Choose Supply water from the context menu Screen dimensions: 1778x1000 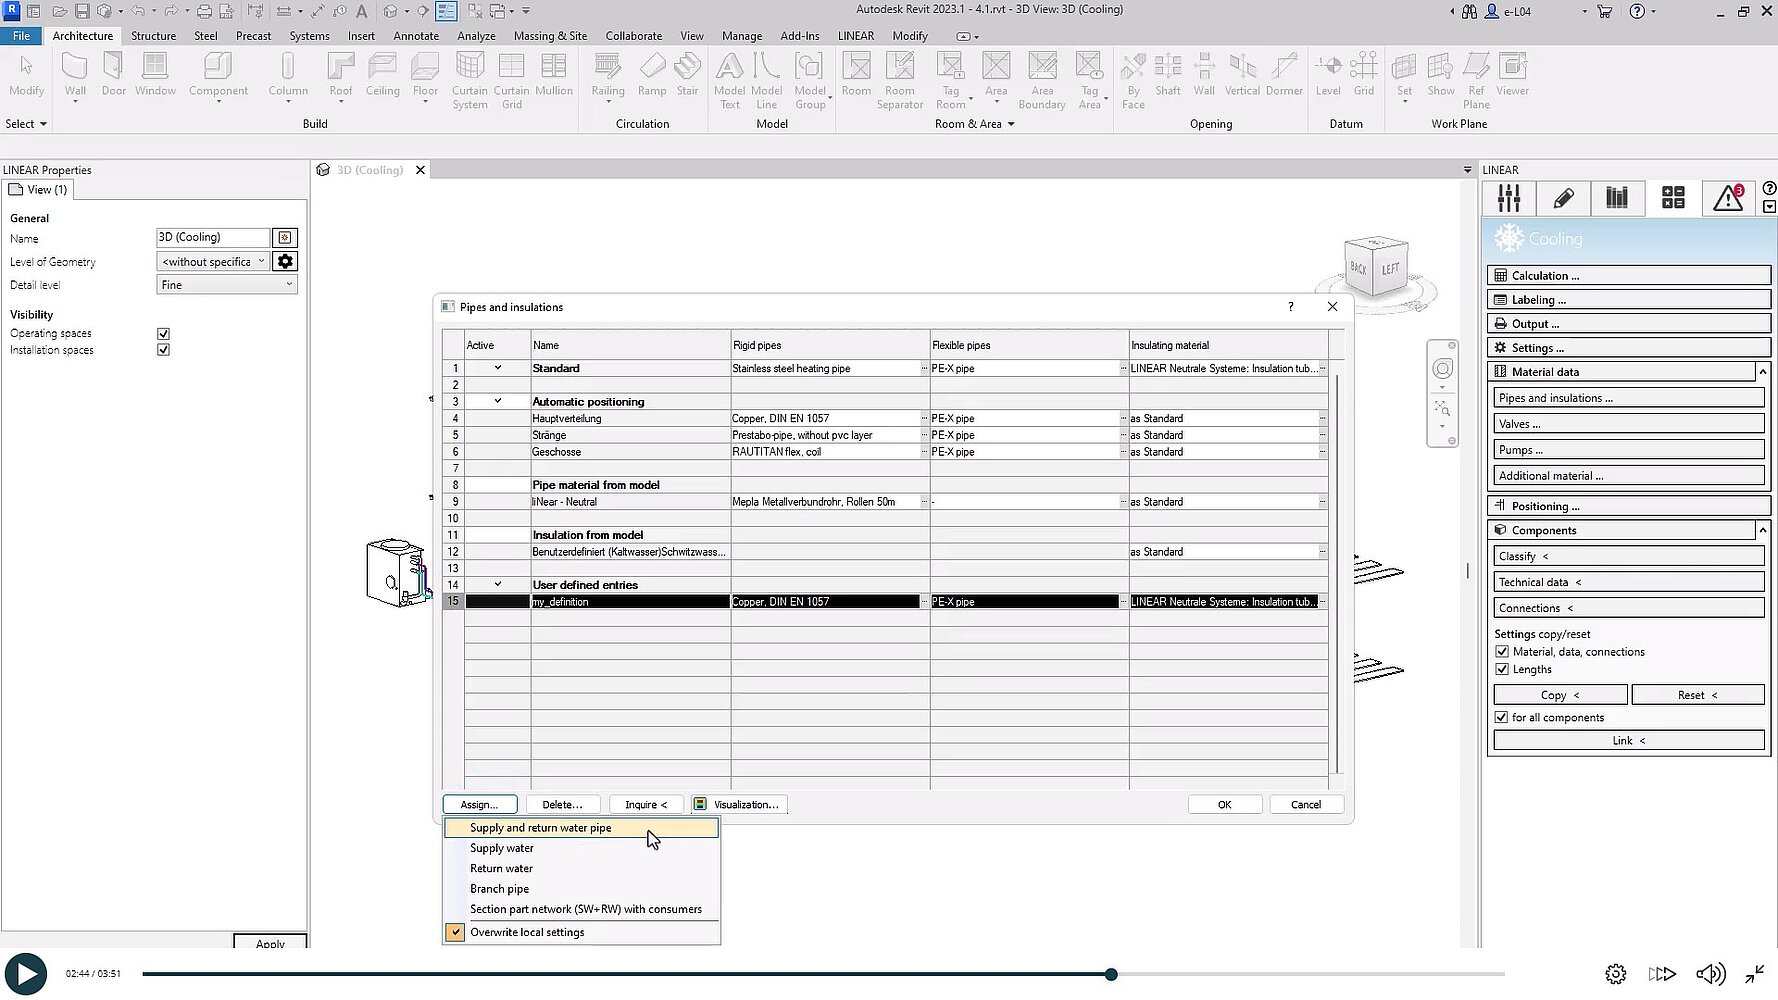tap(501, 847)
